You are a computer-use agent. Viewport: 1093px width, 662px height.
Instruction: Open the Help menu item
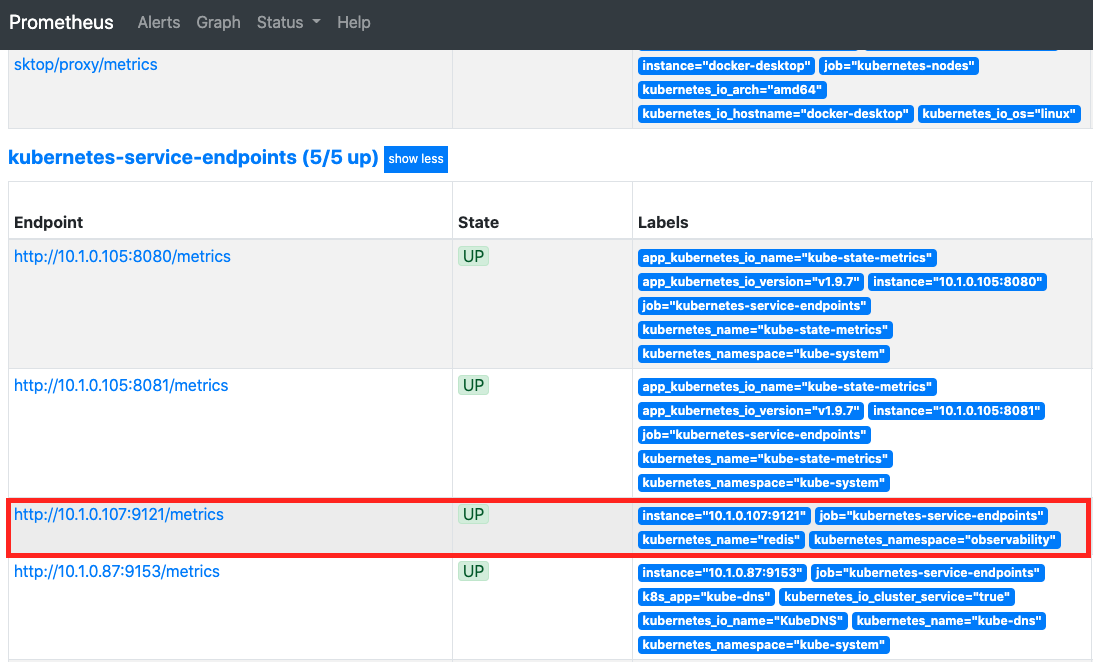[353, 22]
